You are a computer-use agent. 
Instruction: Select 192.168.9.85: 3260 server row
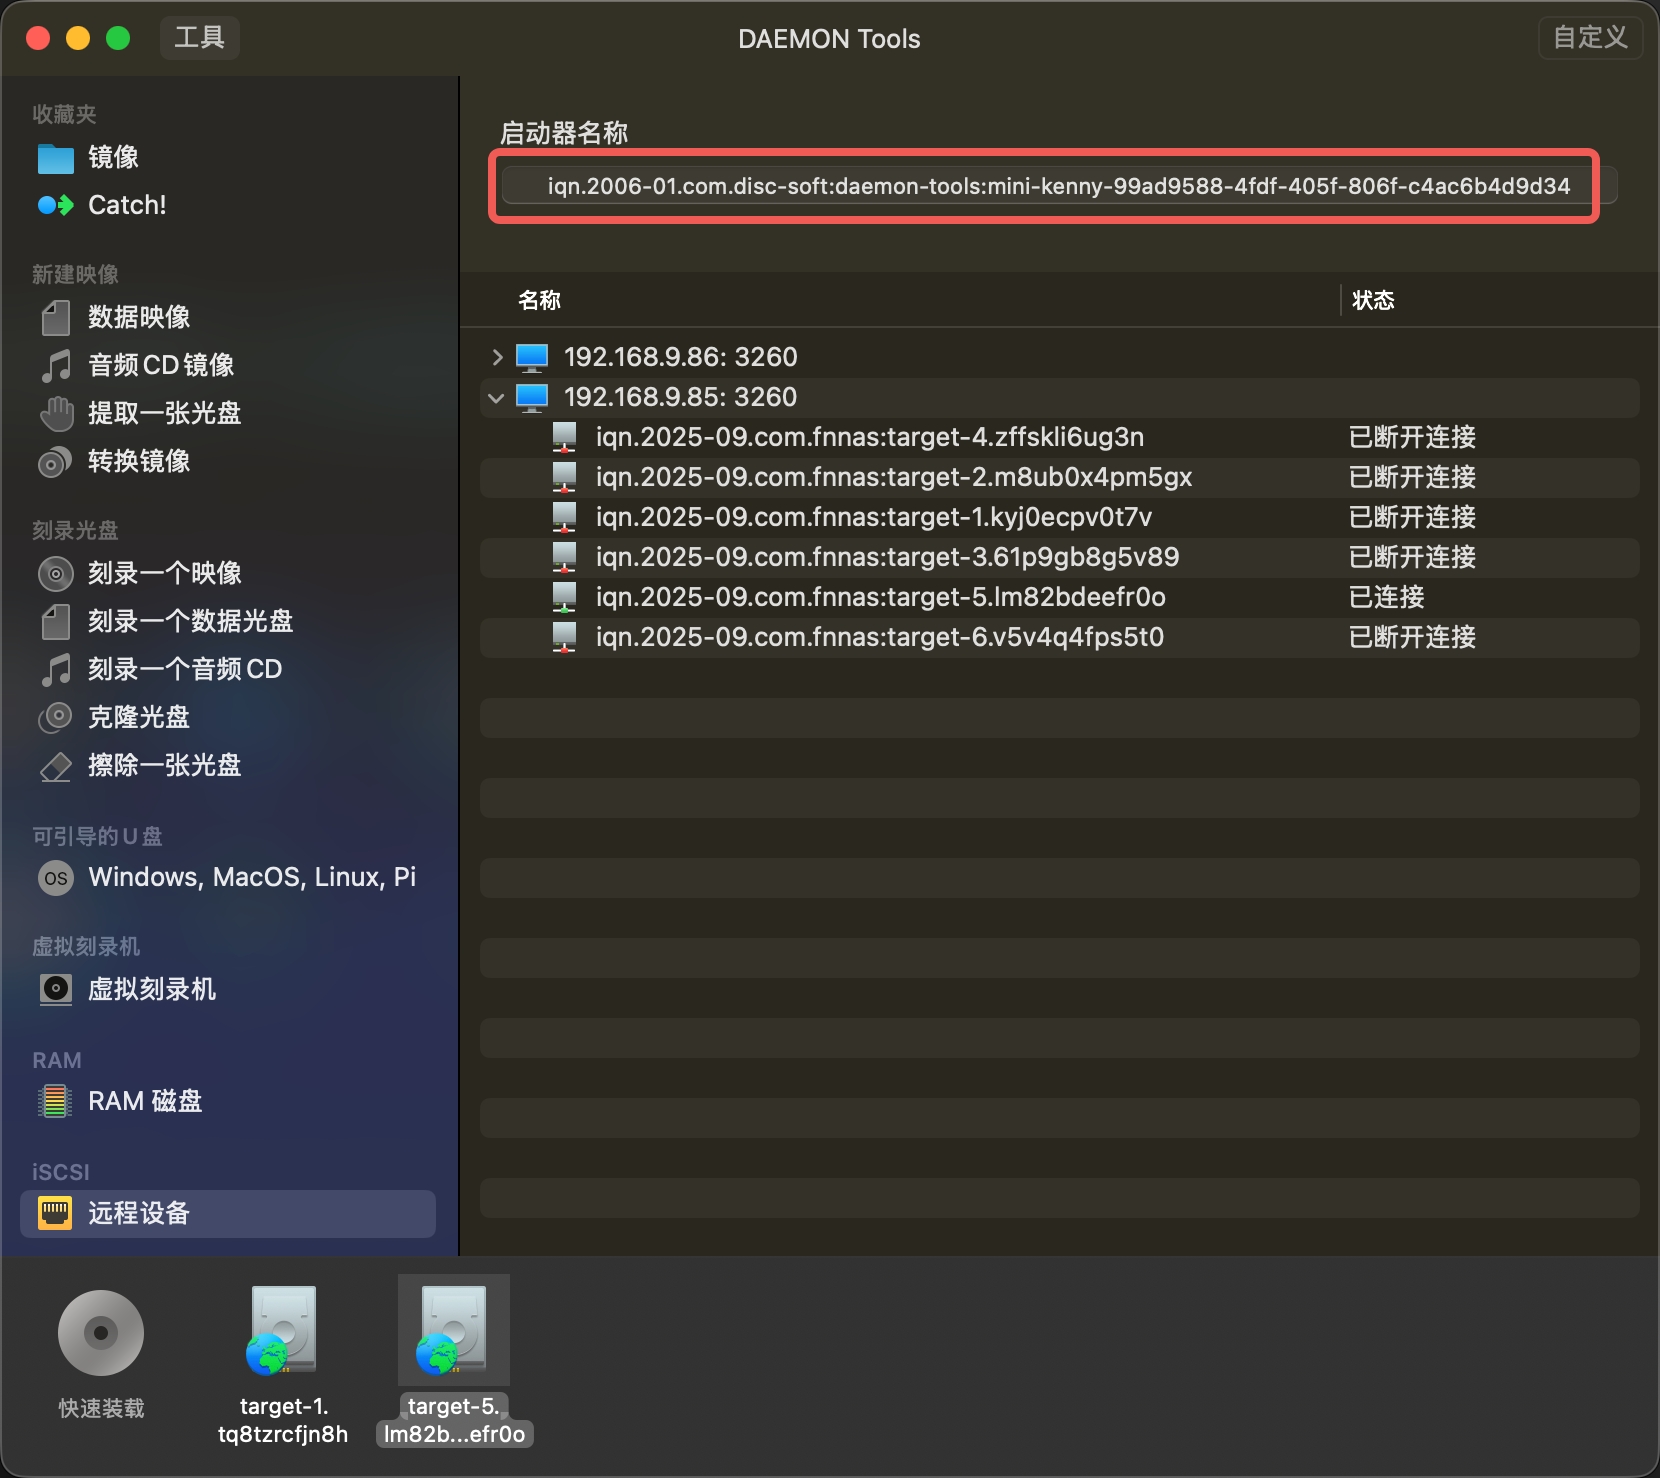click(x=1060, y=398)
